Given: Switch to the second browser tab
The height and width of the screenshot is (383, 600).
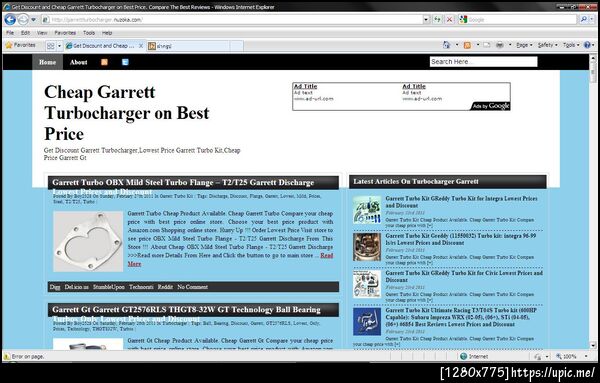Looking at the screenshot, I should pyautogui.click(x=189, y=46).
